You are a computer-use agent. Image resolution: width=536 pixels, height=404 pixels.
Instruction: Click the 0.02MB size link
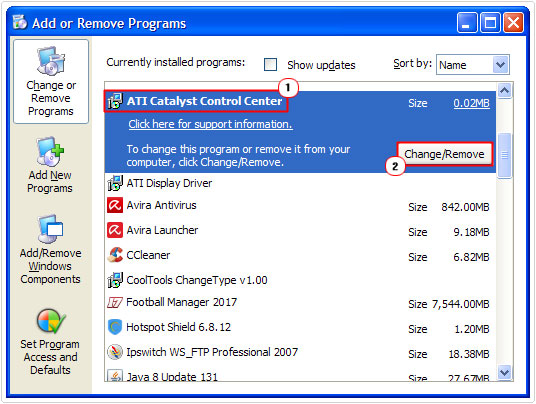pos(471,103)
